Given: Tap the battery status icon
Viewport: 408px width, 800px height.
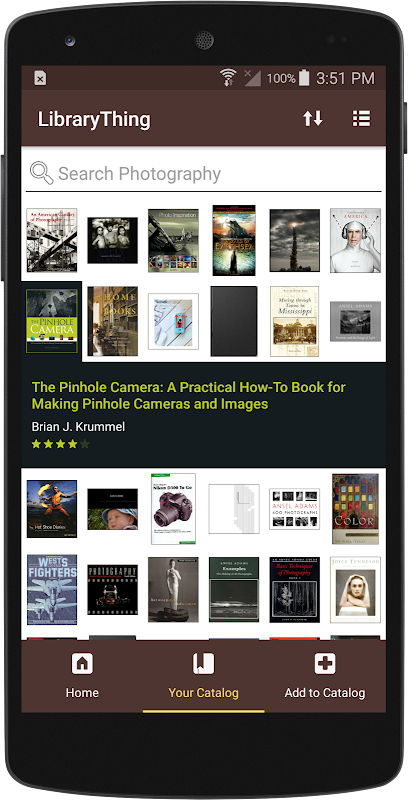Looking at the screenshot, I should (304, 78).
